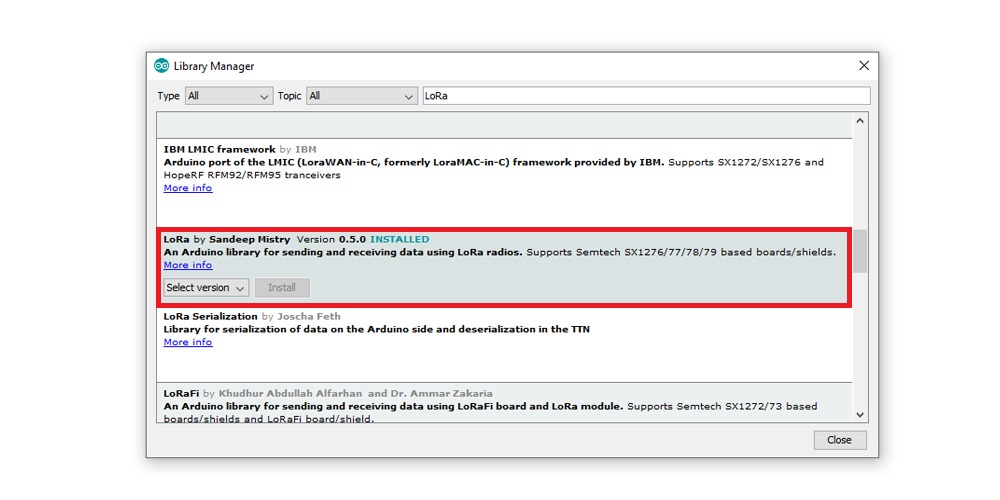Click the Version 0.5.0 text
The width and height of the screenshot is (1000, 500).
click(332, 240)
